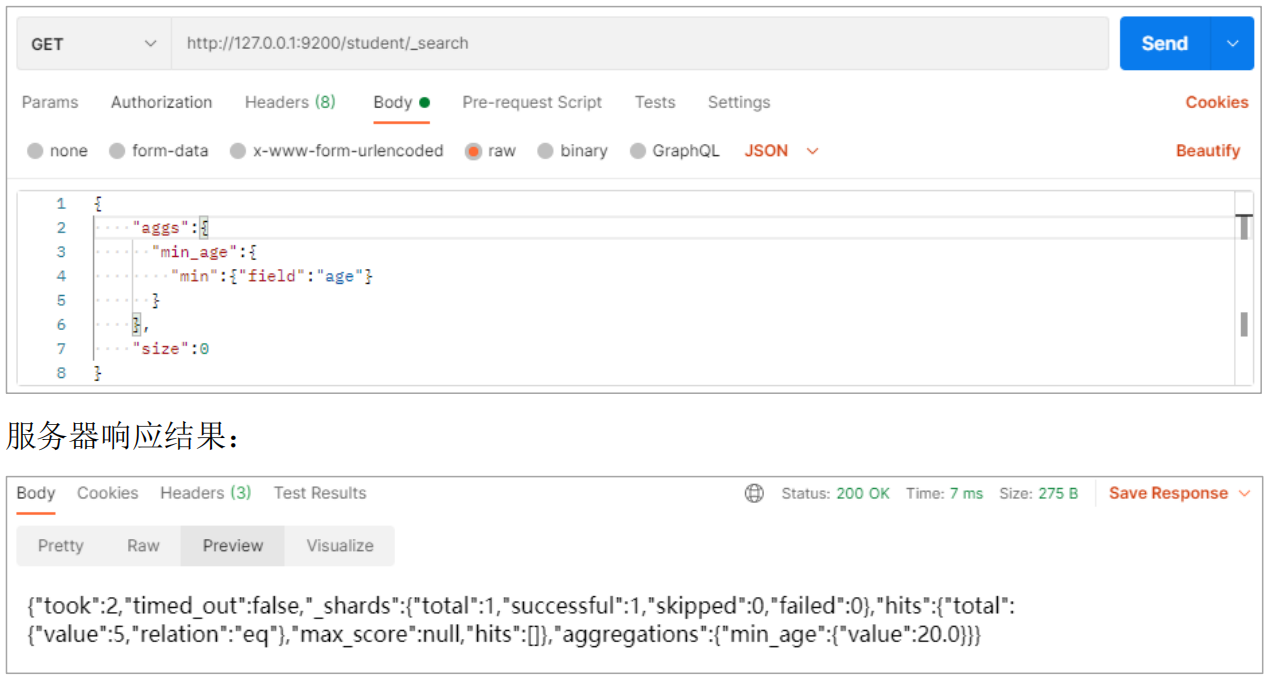The image size is (1270, 681).
Task: Open the GET method dropdown
Action: [94, 44]
